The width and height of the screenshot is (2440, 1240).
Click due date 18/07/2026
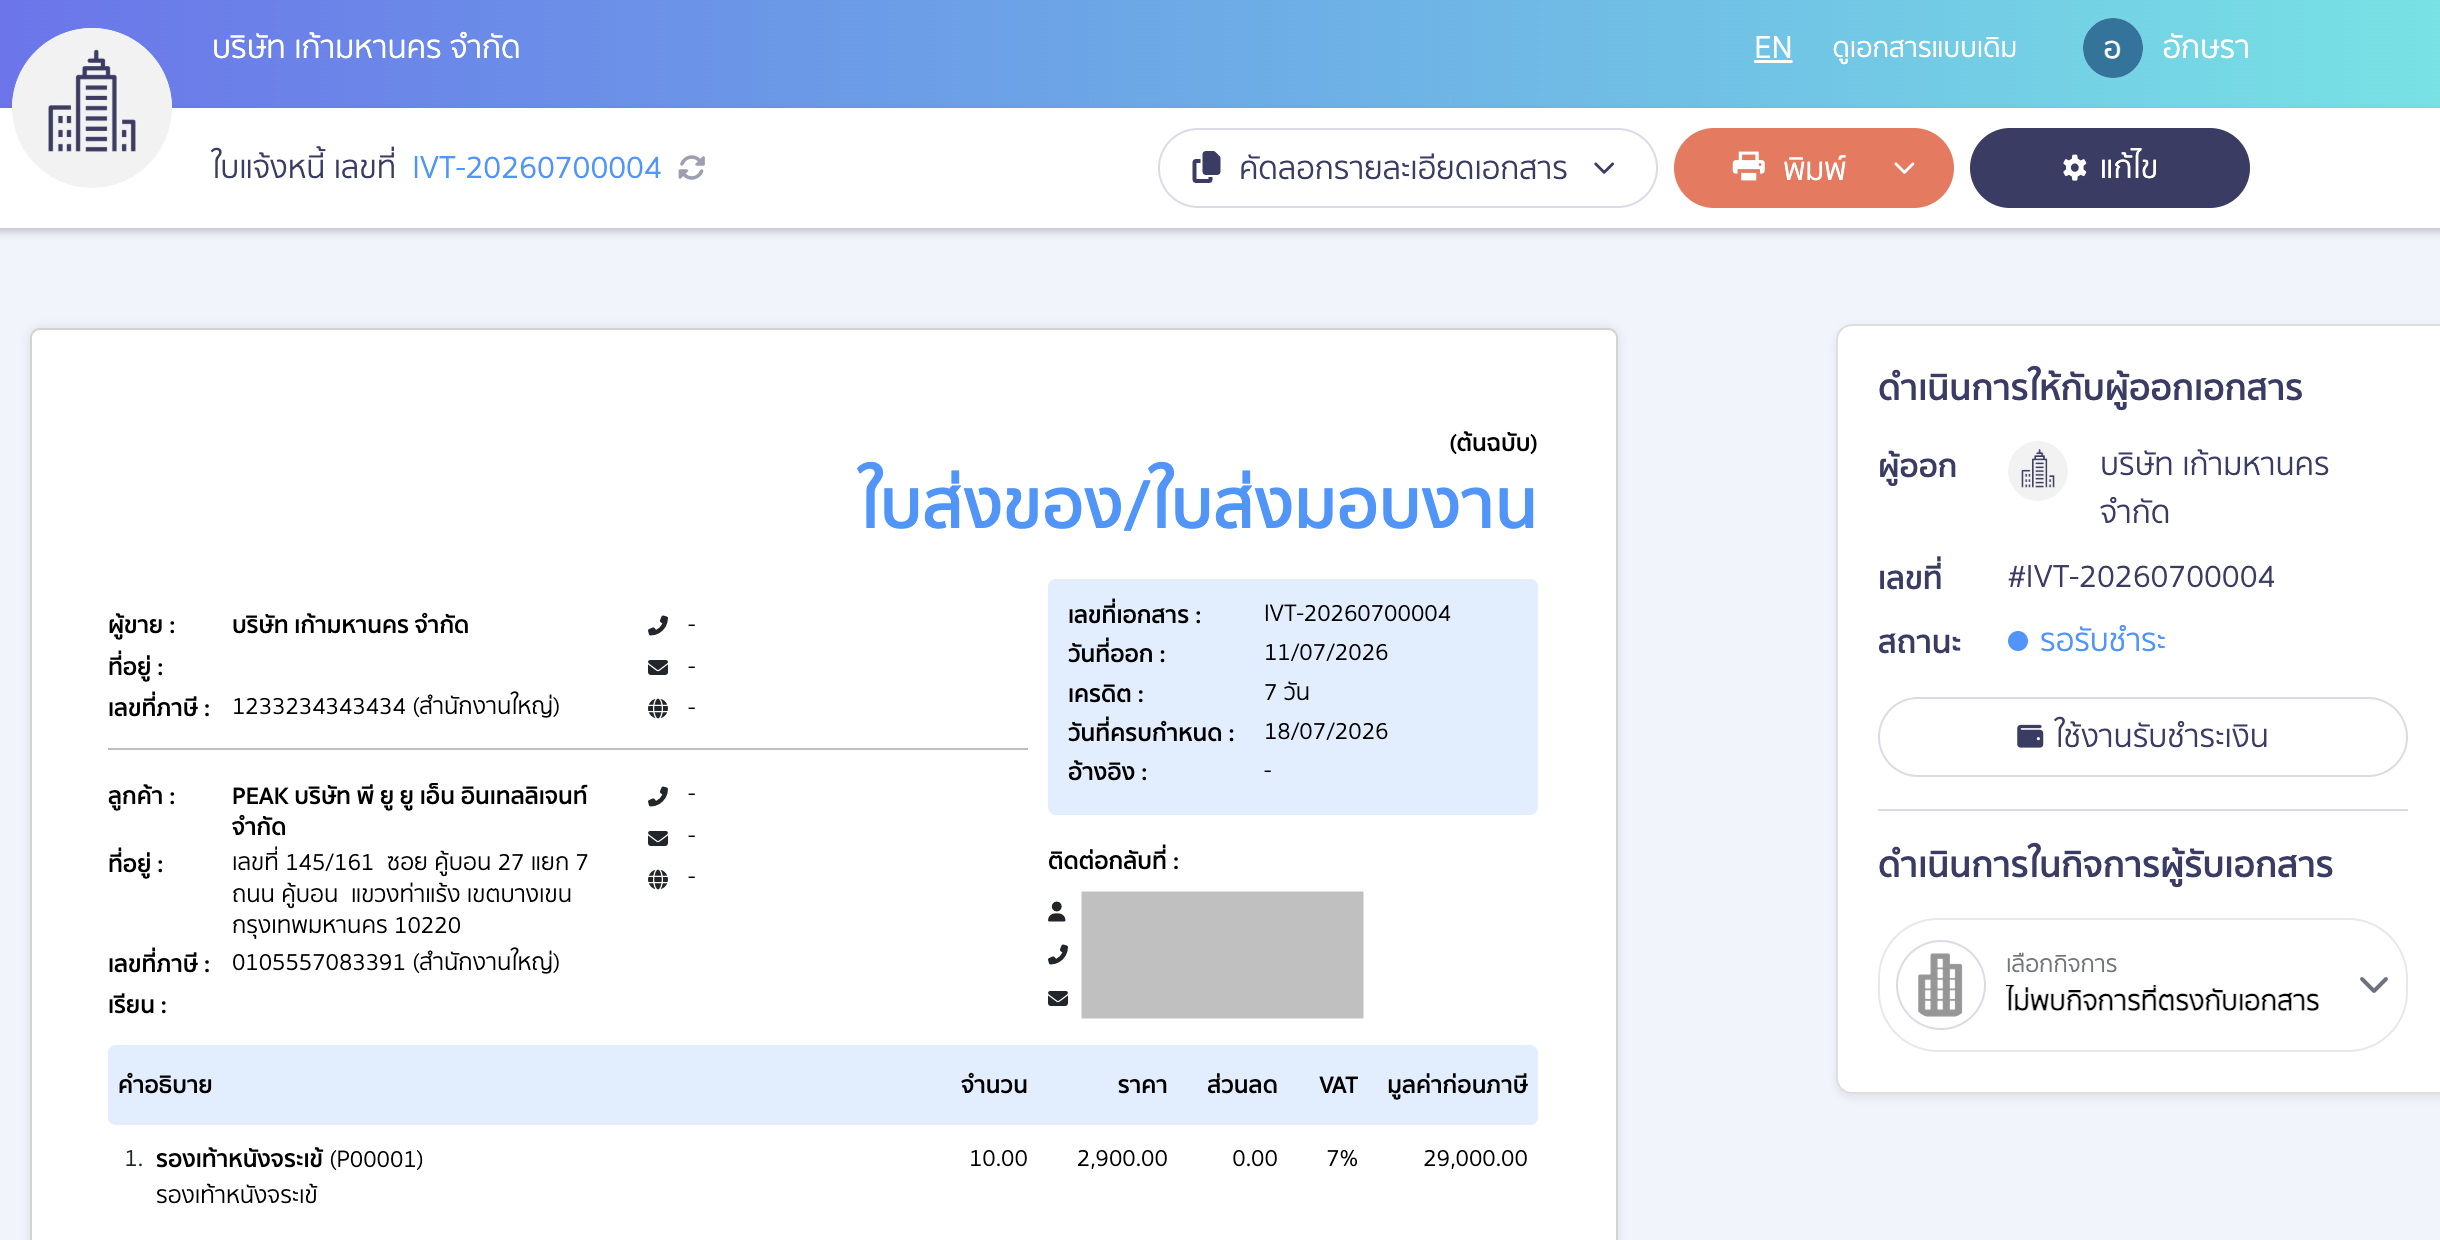click(1326, 731)
